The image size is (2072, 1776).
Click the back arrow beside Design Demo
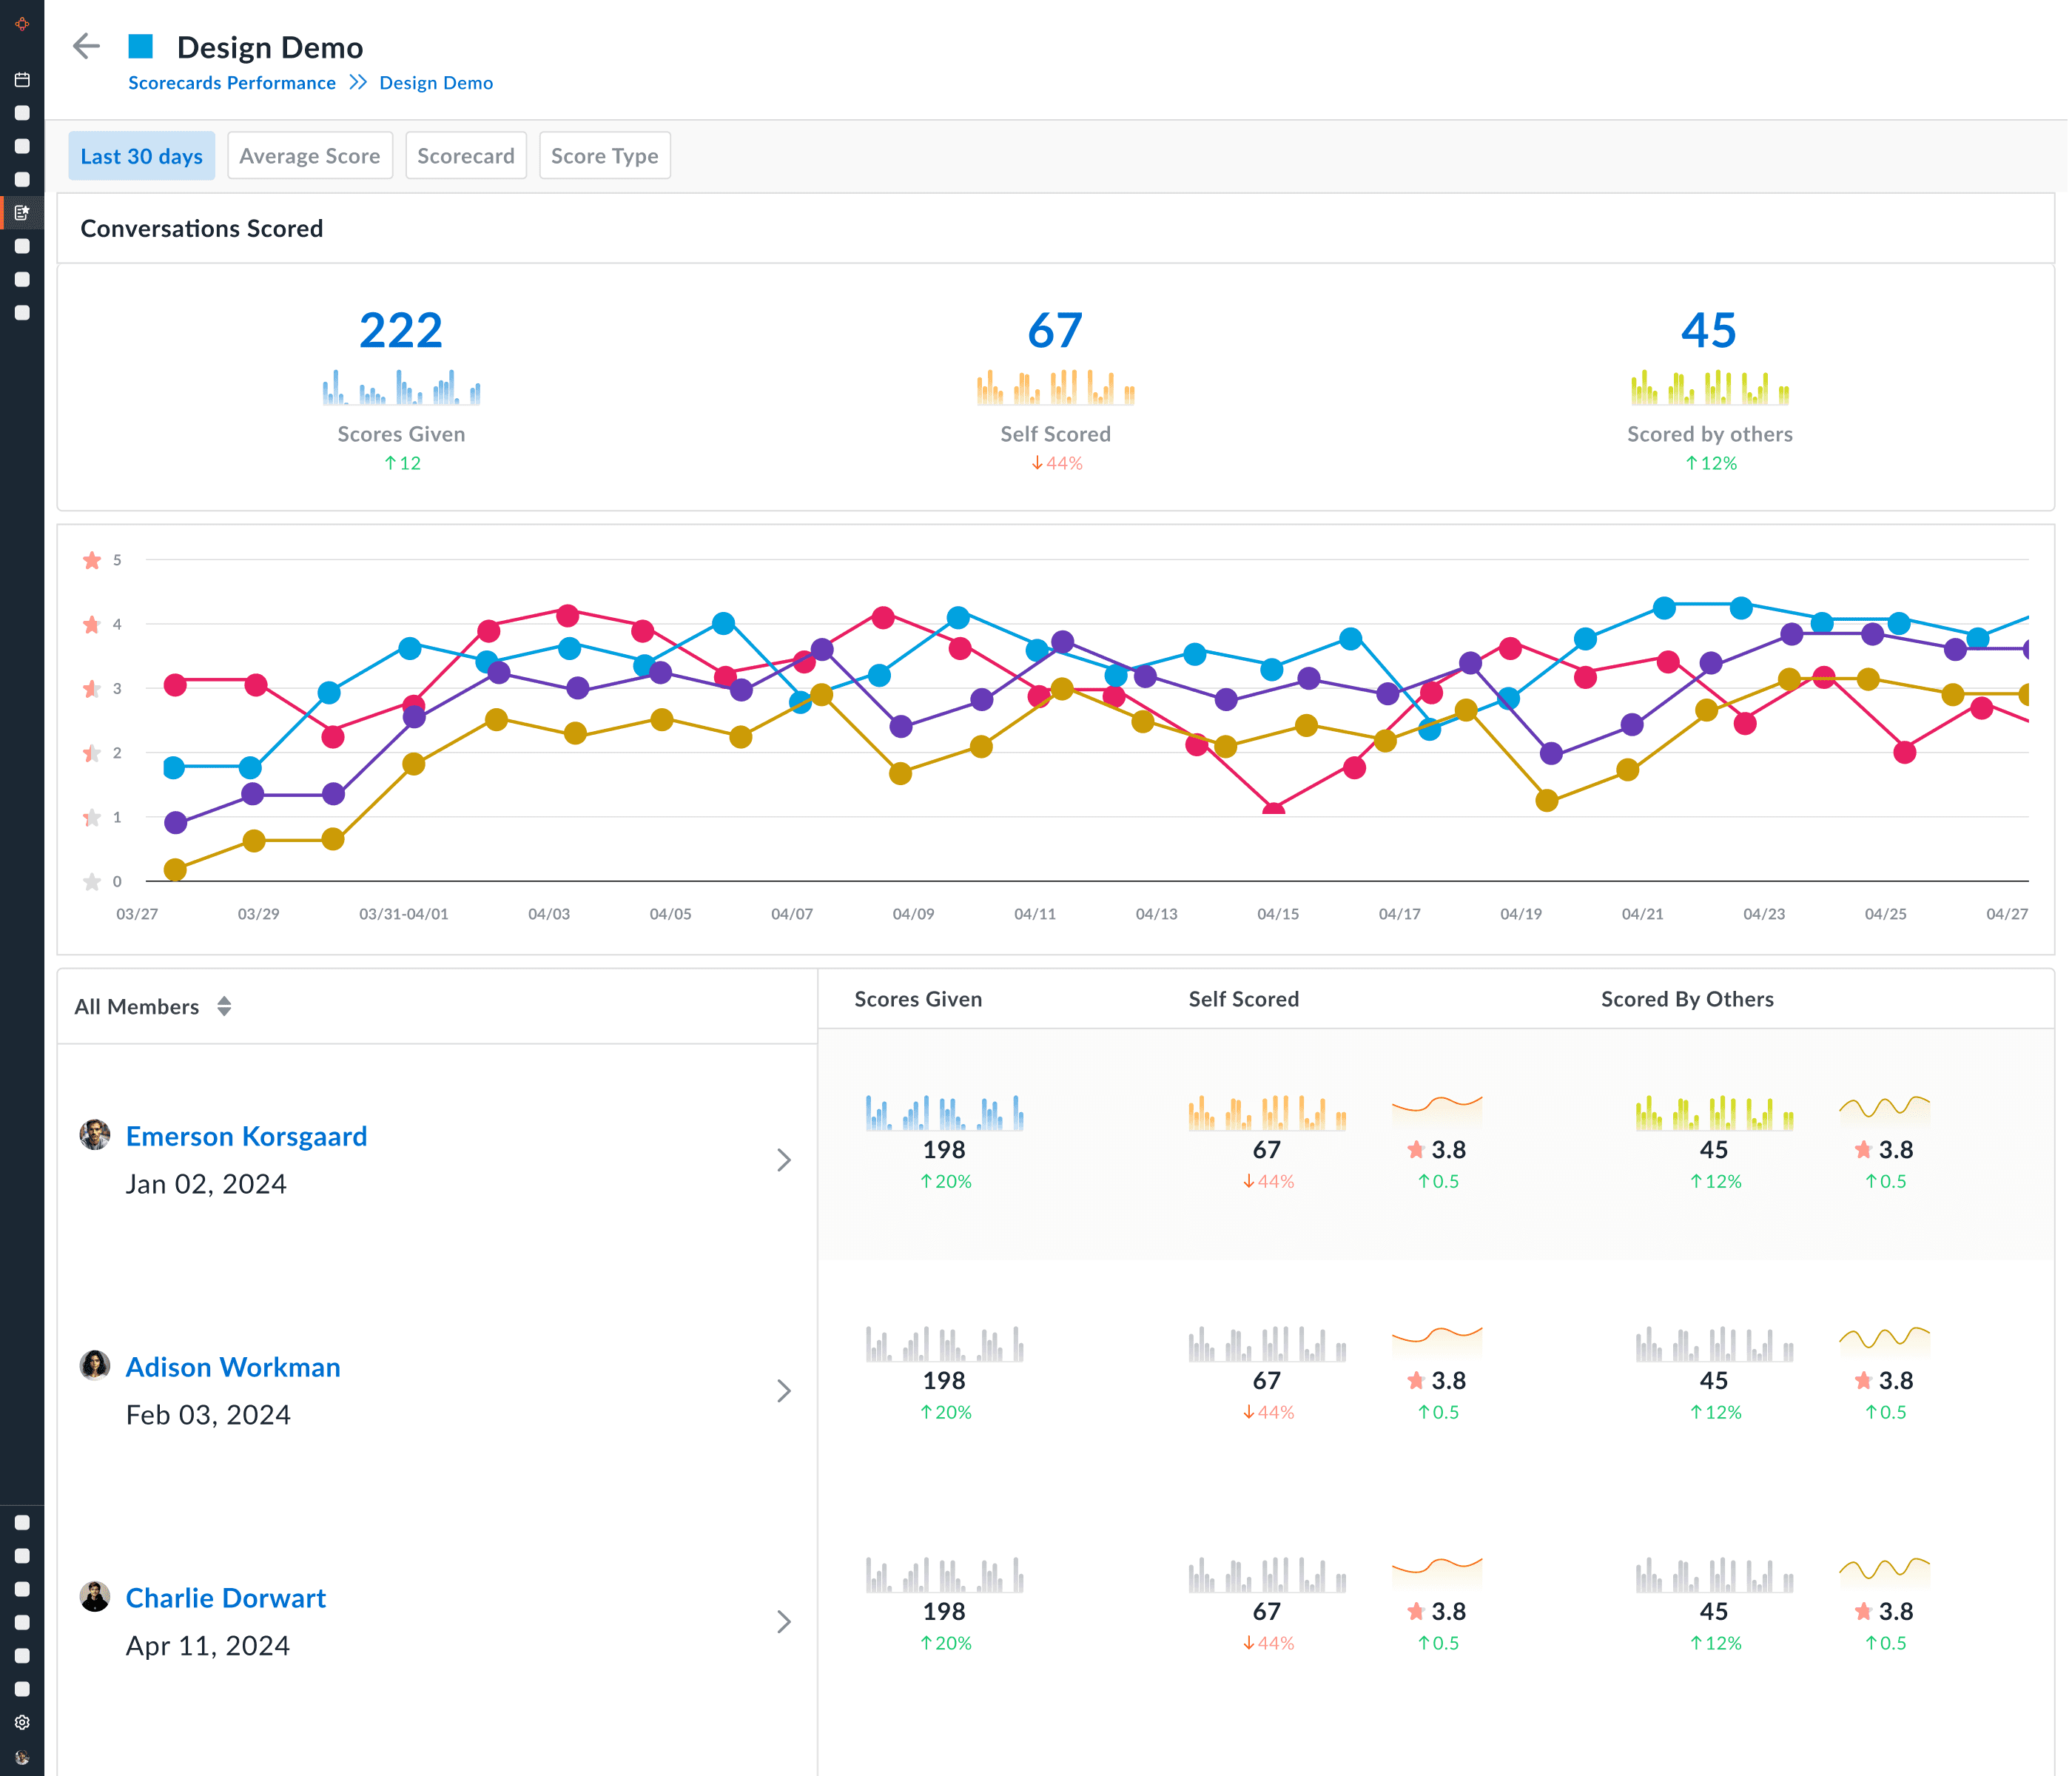(87, 46)
